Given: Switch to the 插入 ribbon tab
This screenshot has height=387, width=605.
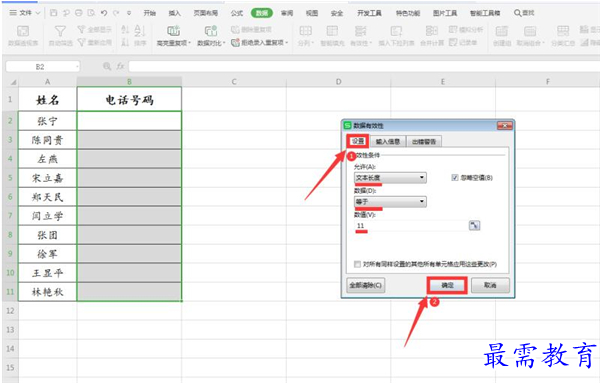Looking at the screenshot, I should 174,13.
